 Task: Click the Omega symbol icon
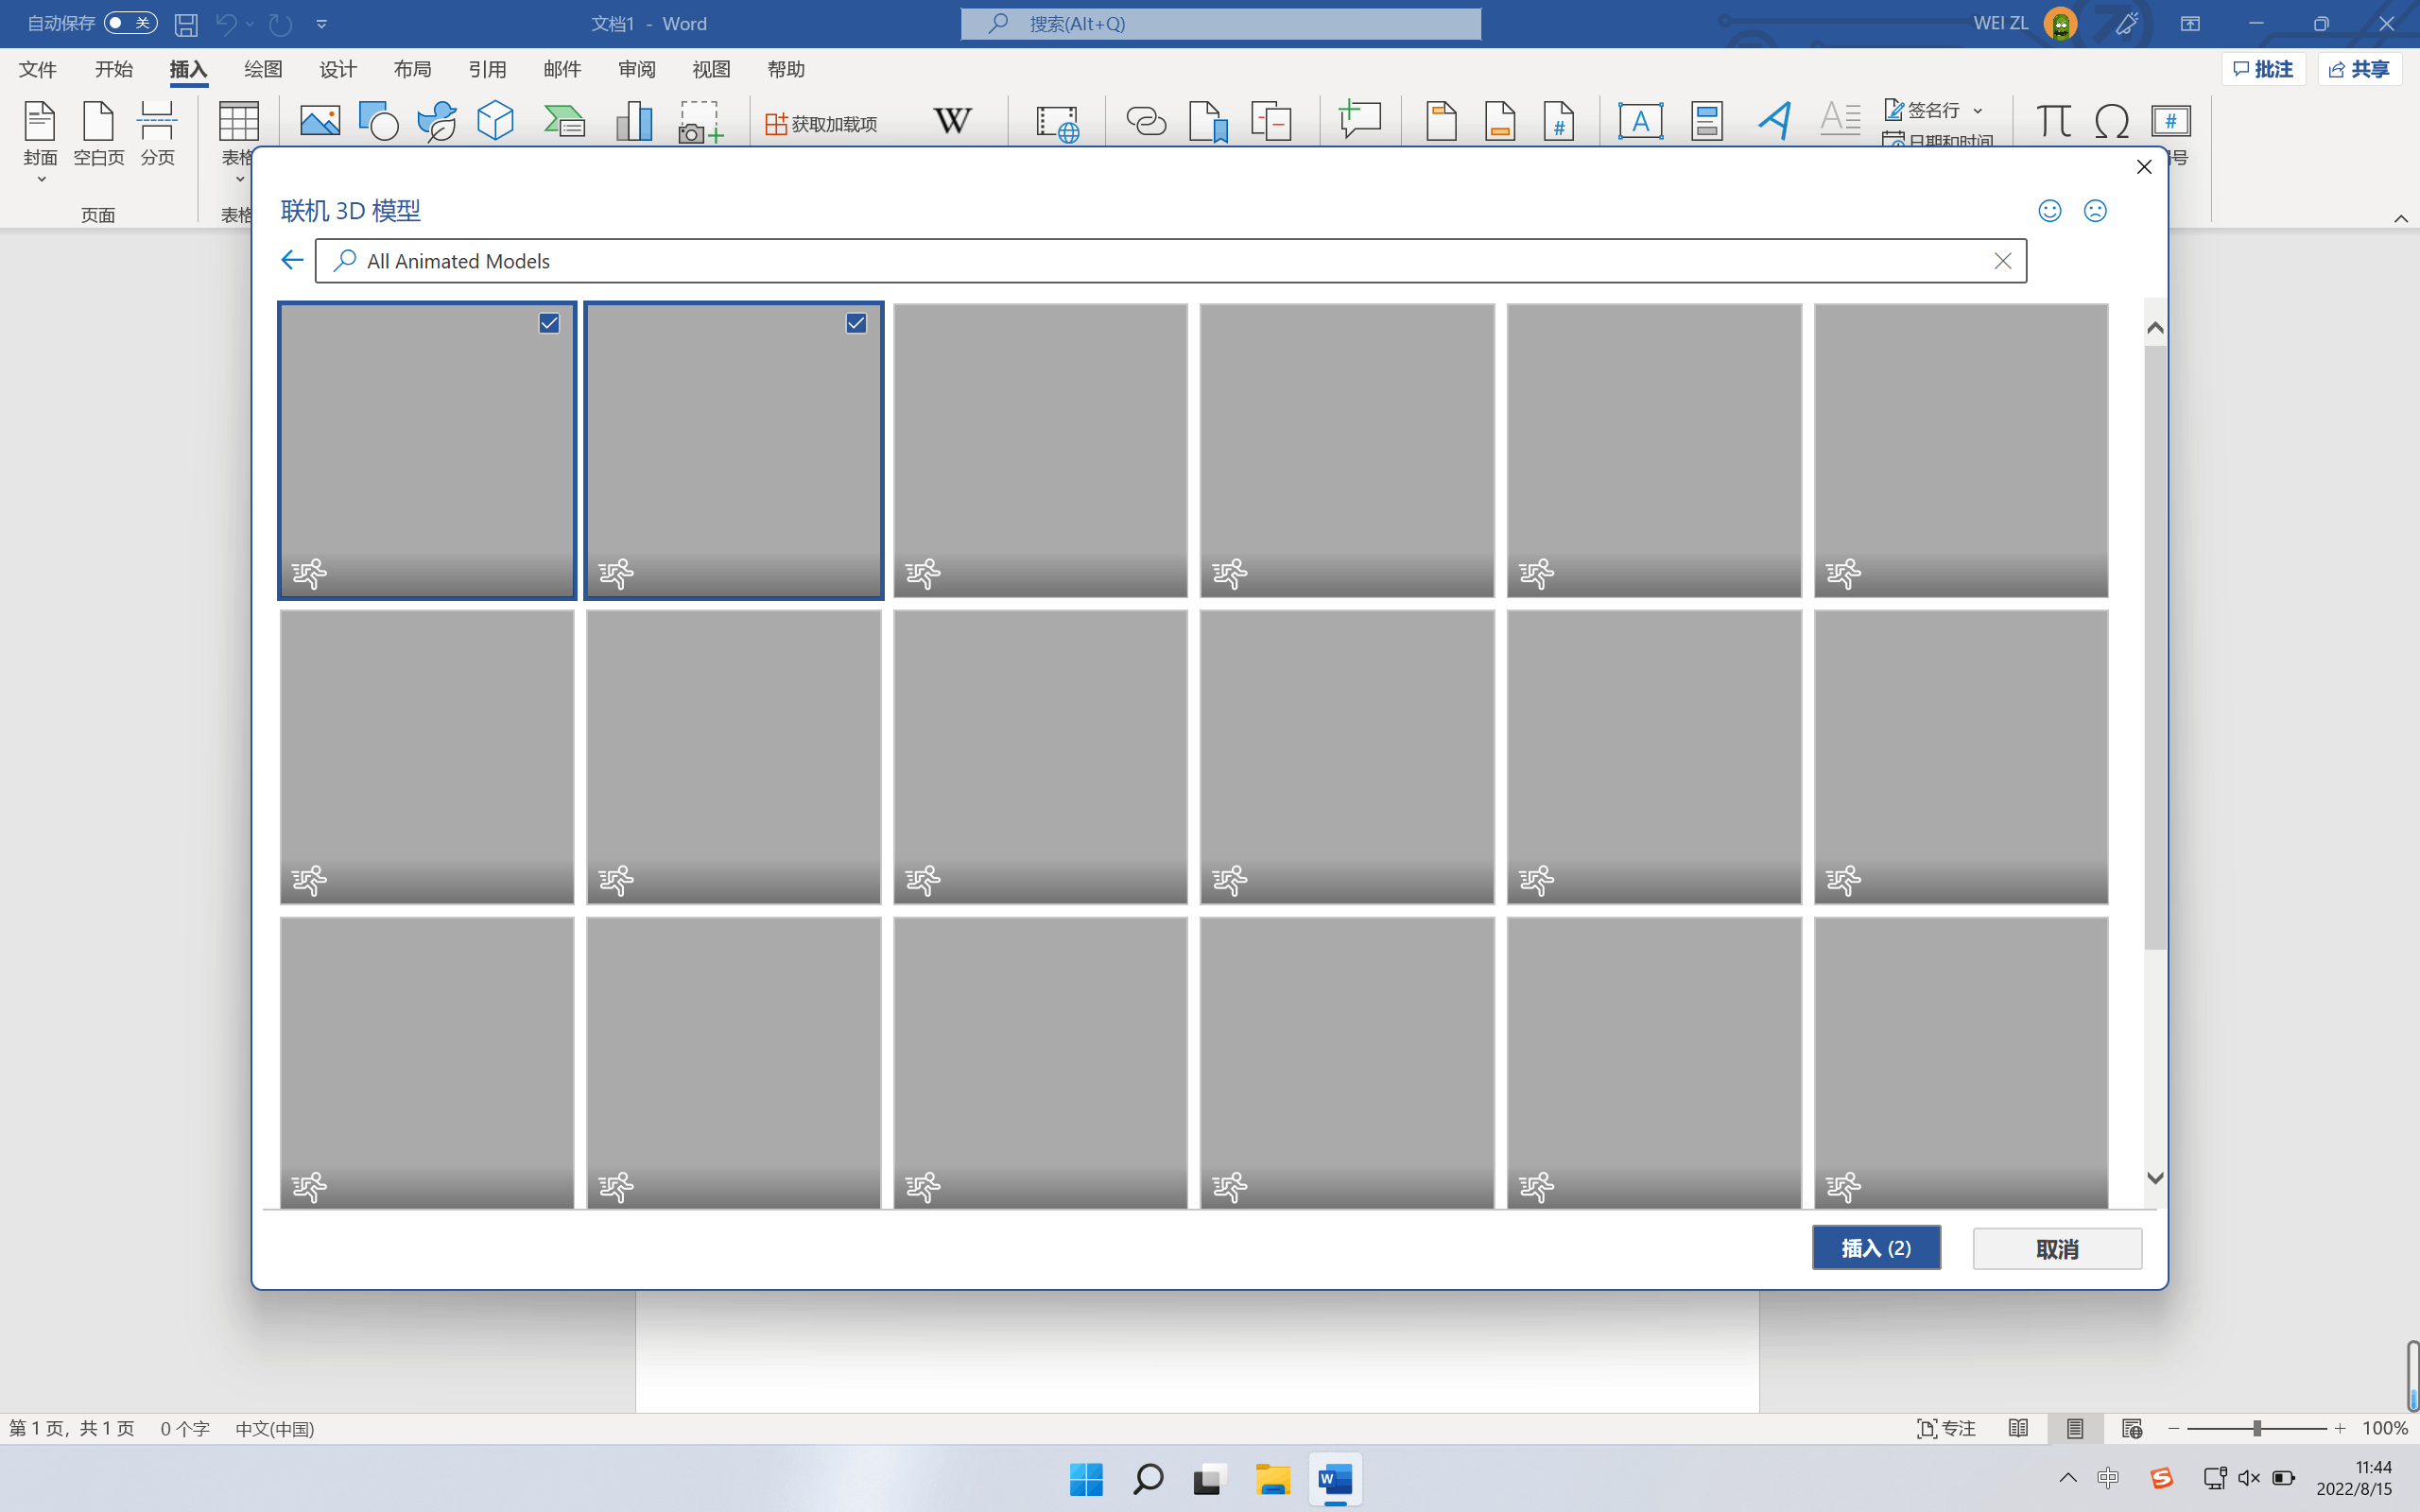[x=2111, y=121]
